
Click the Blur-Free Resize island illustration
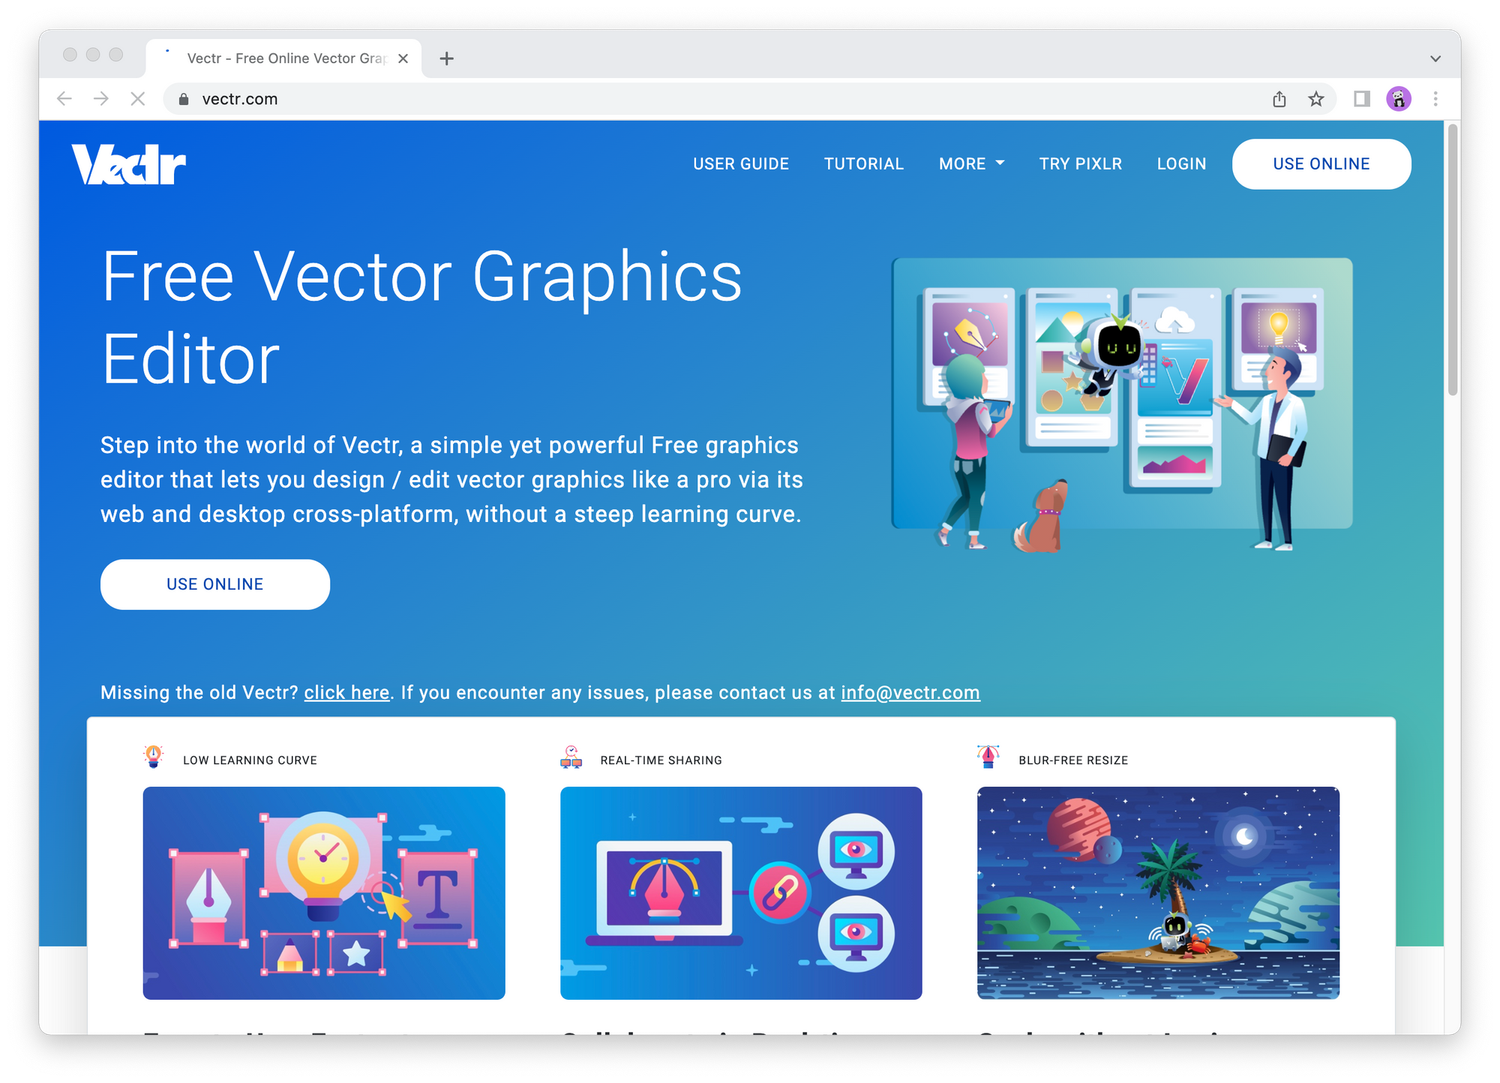coord(1158,893)
